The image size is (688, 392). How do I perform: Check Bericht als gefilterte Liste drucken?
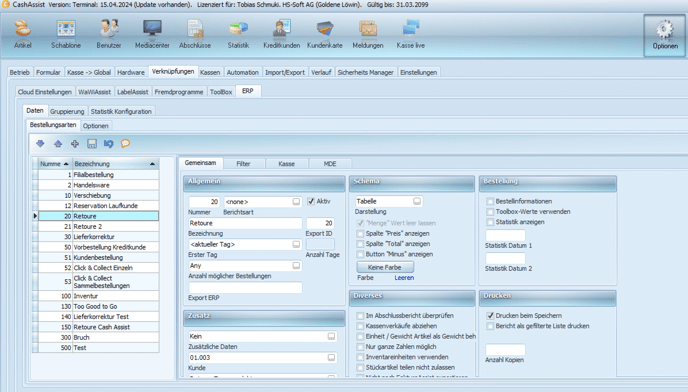(x=490, y=326)
